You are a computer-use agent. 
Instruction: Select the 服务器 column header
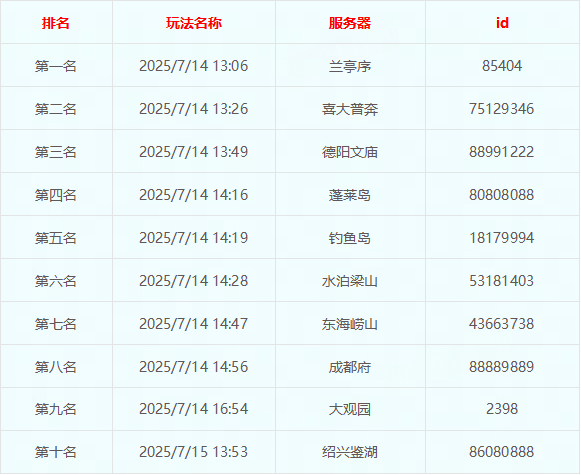pyautogui.click(x=350, y=23)
